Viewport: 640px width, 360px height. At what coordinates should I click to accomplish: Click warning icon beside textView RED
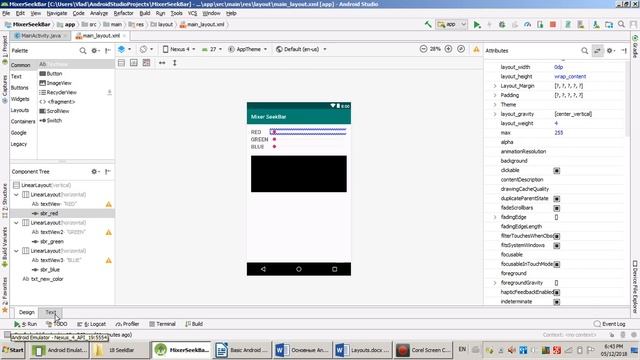(x=109, y=204)
